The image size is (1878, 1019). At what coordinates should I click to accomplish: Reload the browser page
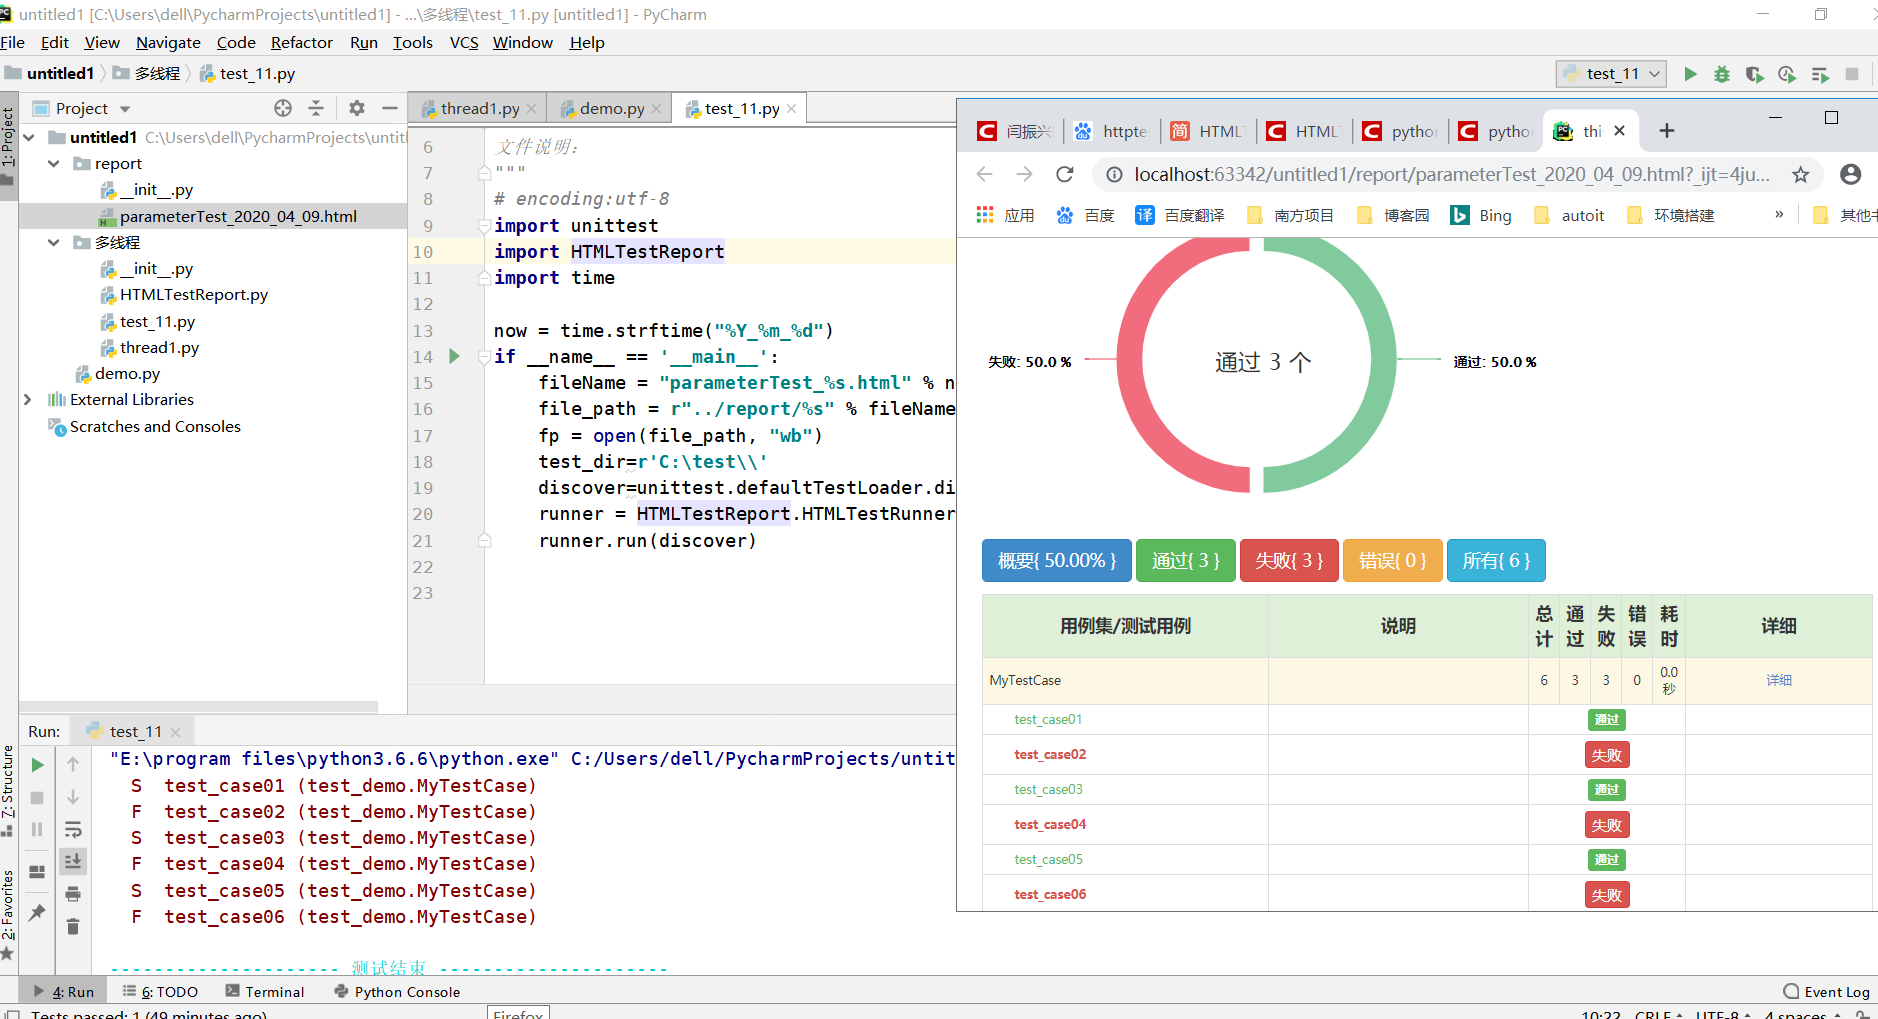[1065, 174]
